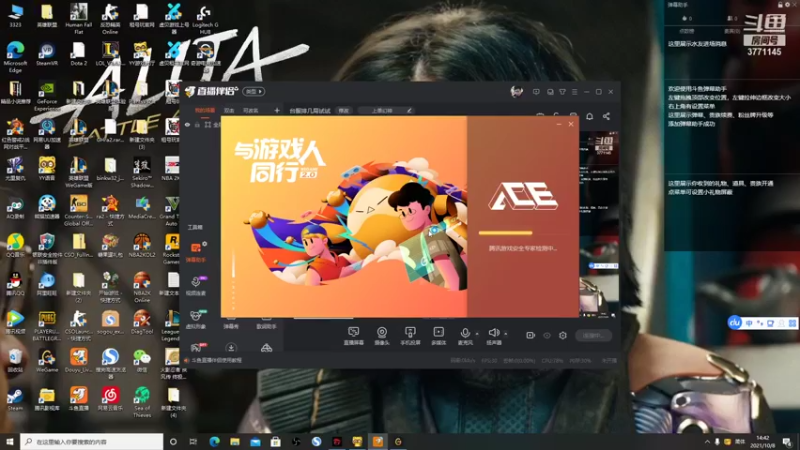Open gear settings in 弹幕助手 overlay panel
This screenshot has height=450, width=800.
click(x=787, y=5)
